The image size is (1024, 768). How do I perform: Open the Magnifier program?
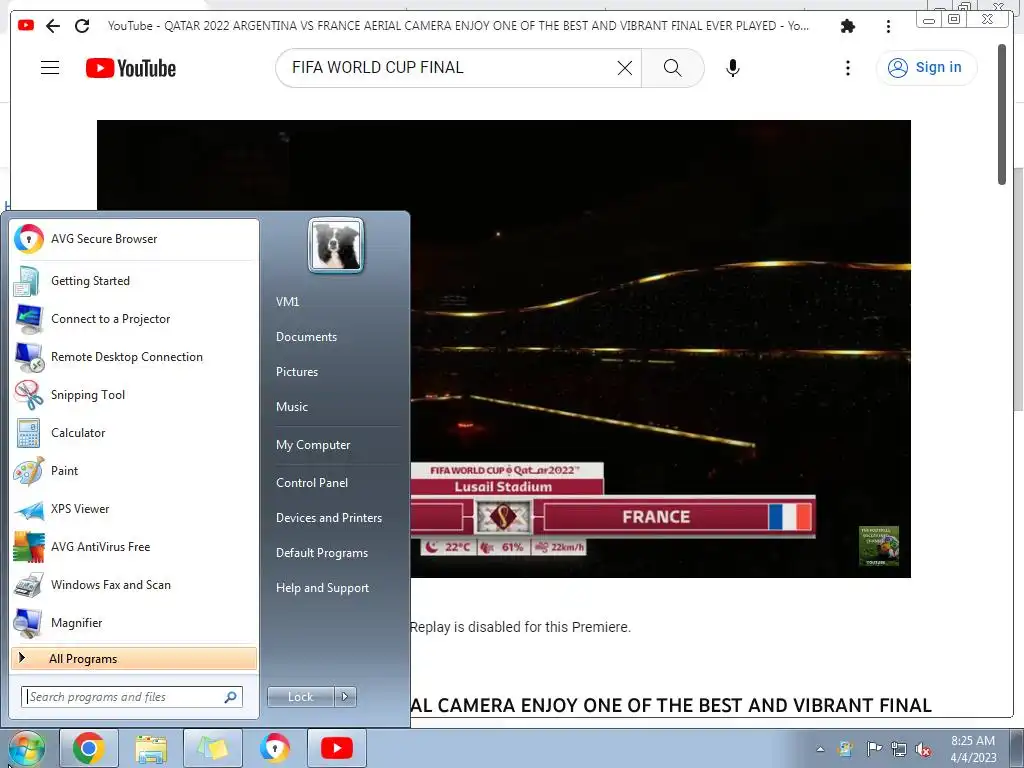[x=134, y=622]
